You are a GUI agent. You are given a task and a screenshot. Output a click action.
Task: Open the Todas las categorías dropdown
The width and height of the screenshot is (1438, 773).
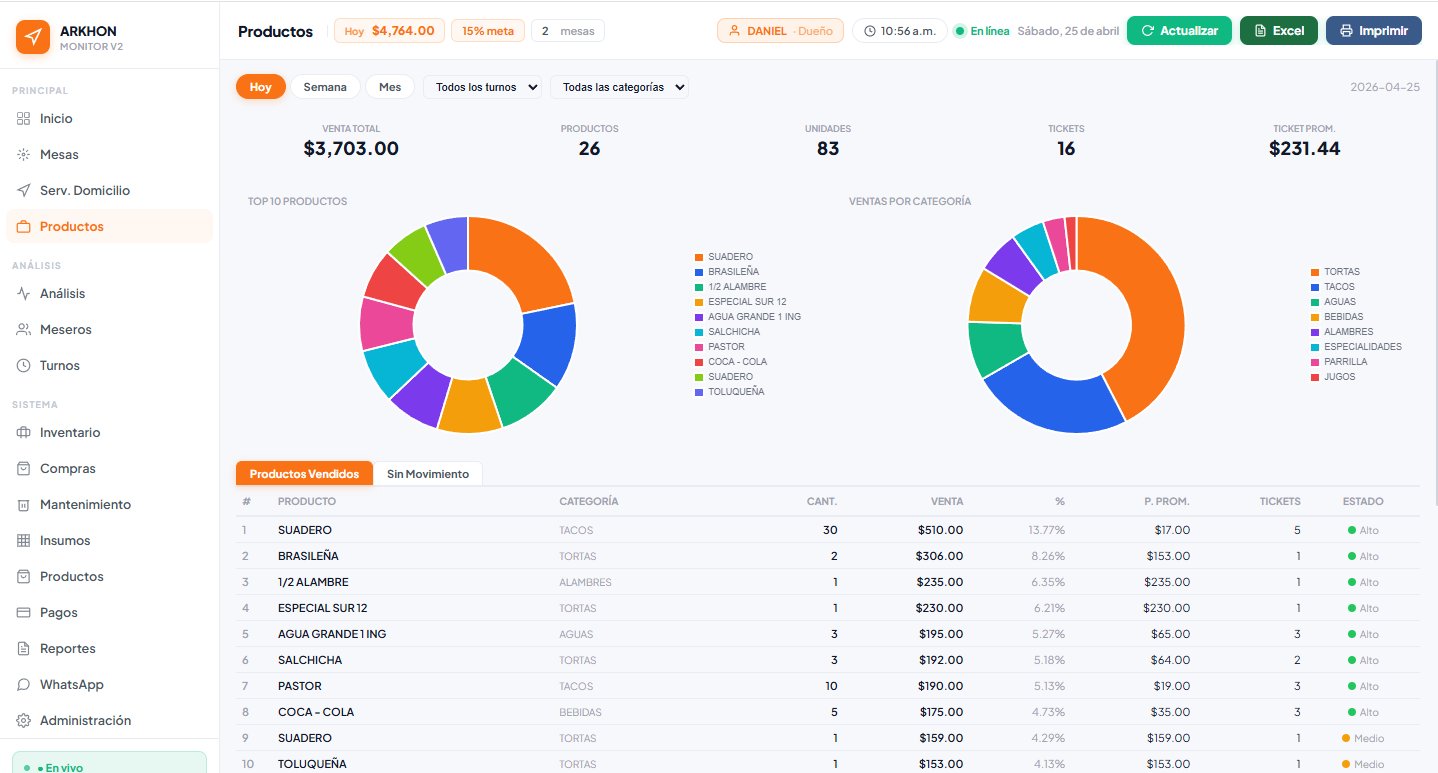[619, 87]
